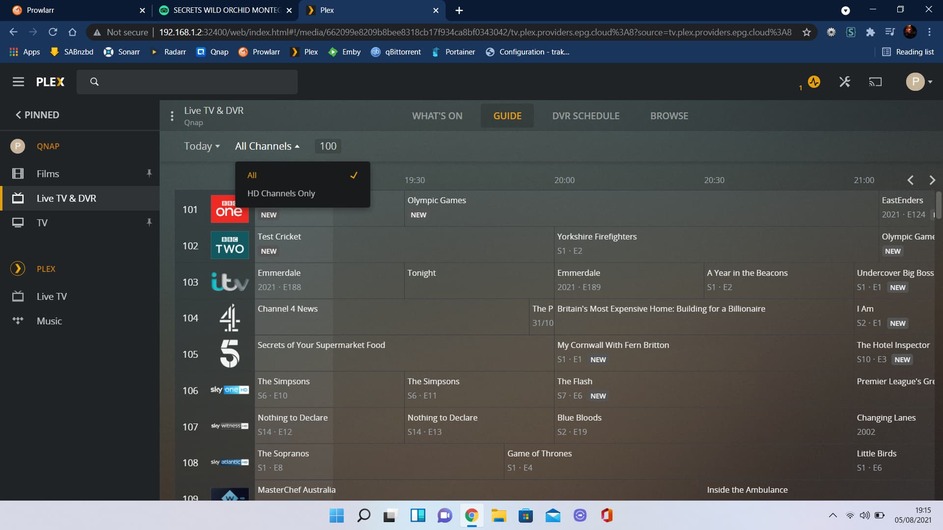
Task: Select All in the channels filter
Action: (x=303, y=175)
